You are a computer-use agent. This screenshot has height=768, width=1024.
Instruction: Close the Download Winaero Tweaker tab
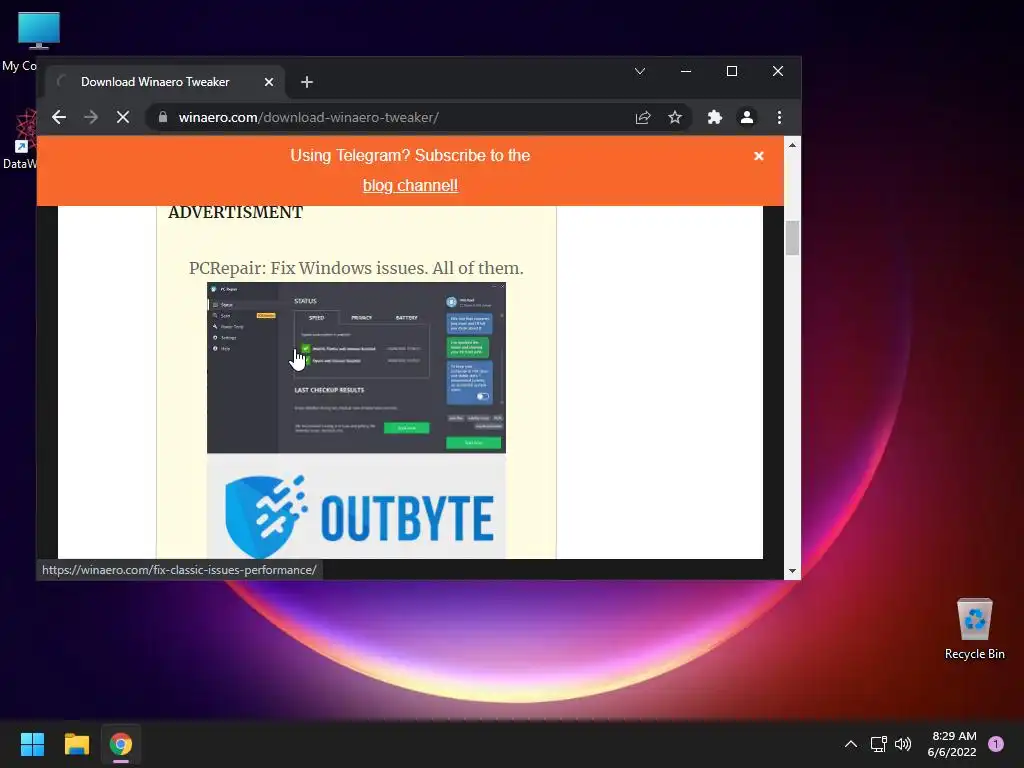[269, 82]
